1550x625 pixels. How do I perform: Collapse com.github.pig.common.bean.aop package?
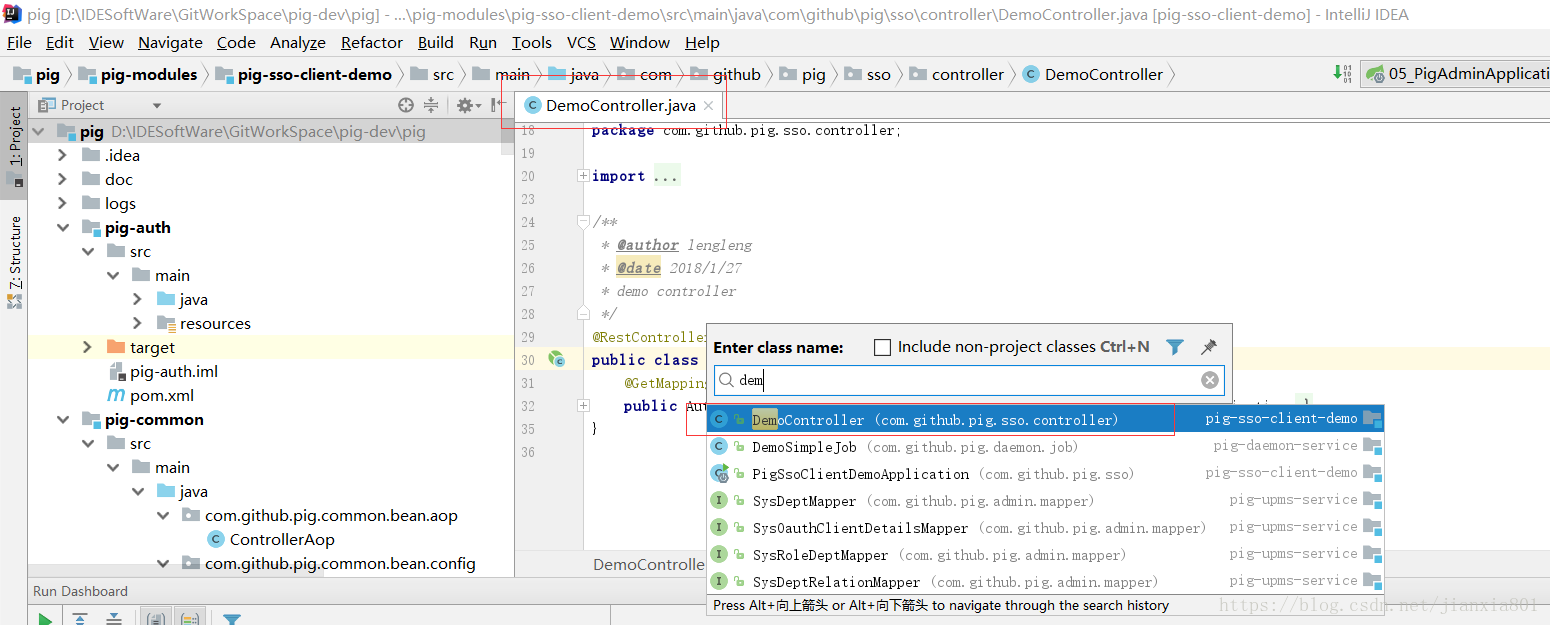pos(163,515)
